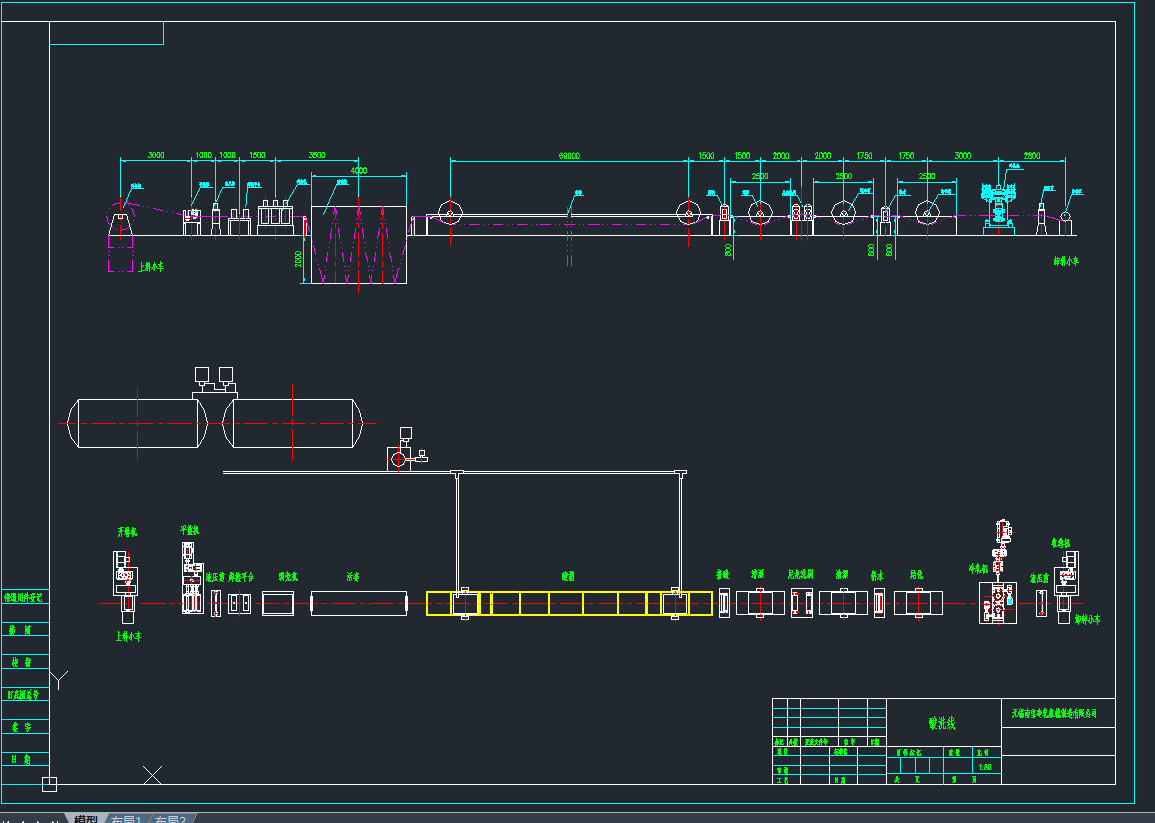Select the 酸洗线 title text
The image size is (1155, 823).
(942, 723)
